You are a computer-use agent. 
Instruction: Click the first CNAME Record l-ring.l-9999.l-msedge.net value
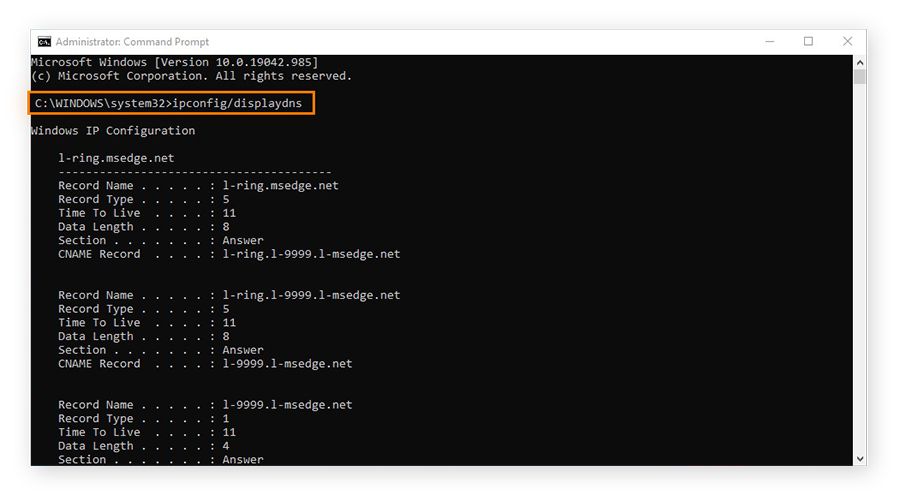(311, 254)
